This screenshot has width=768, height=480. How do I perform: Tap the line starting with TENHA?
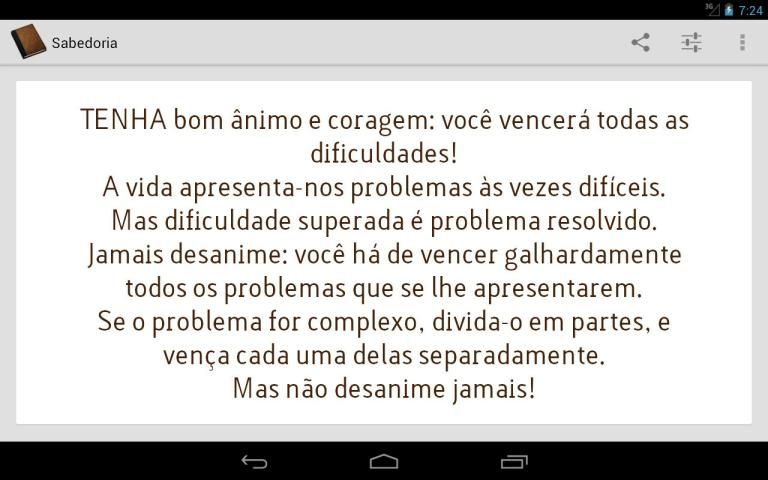(x=384, y=120)
